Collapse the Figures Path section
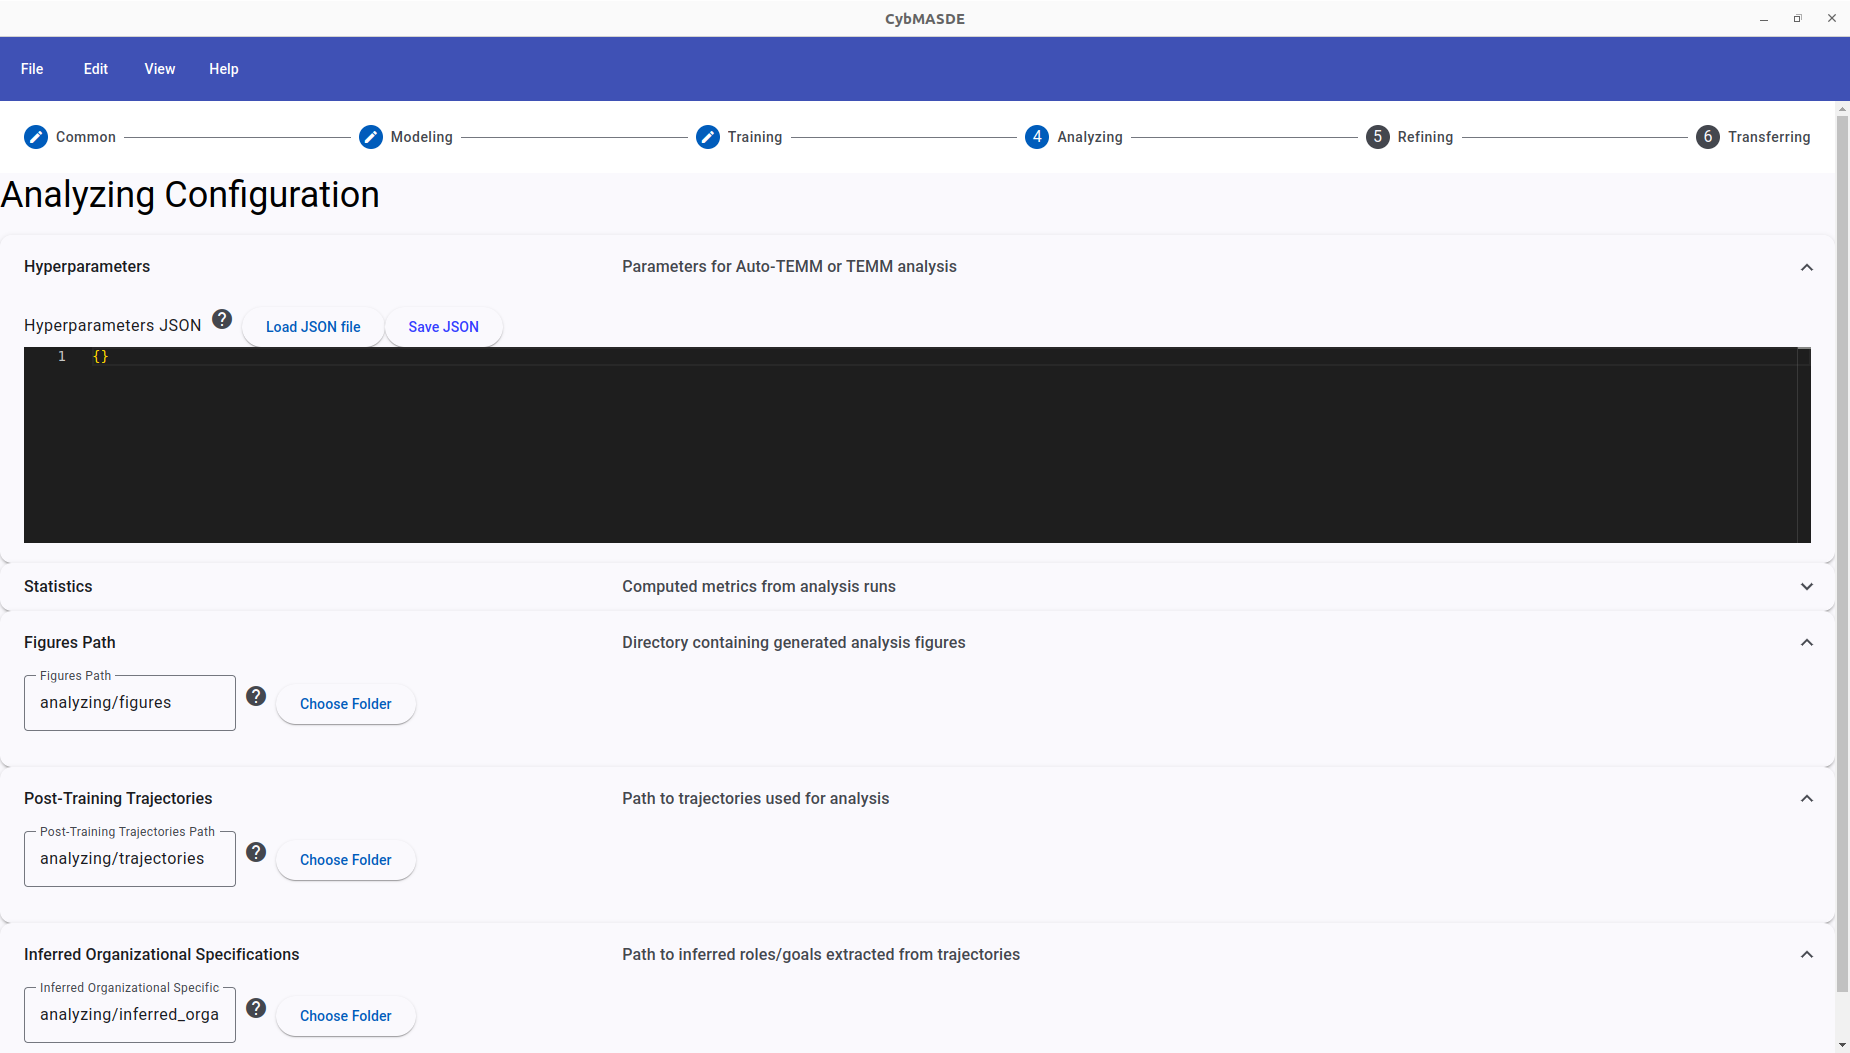The image size is (1850, 1053). tap(1807, 643)
